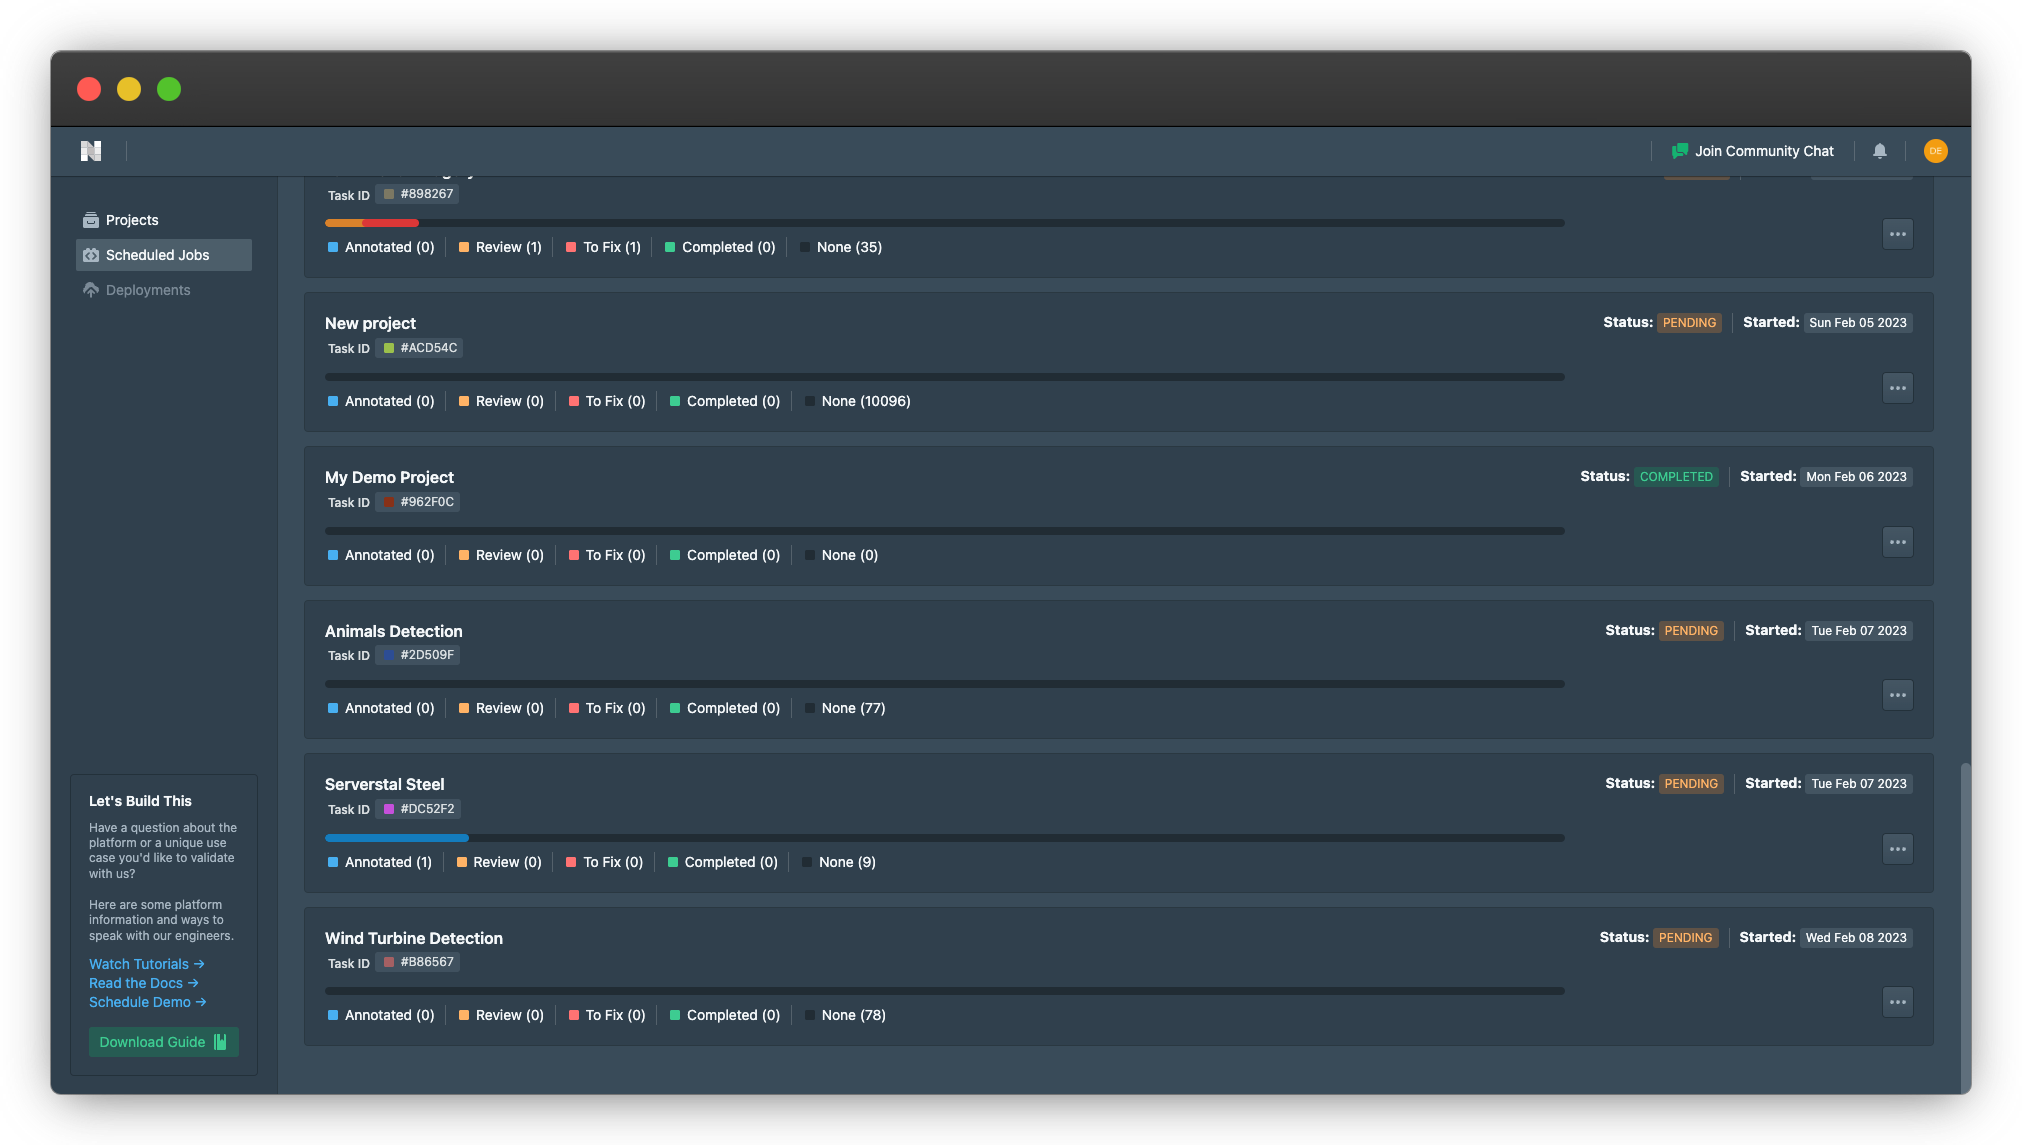
Task: Click the Deployments sidebar icon
Action: pyautogui.click(x=91, y=290)
